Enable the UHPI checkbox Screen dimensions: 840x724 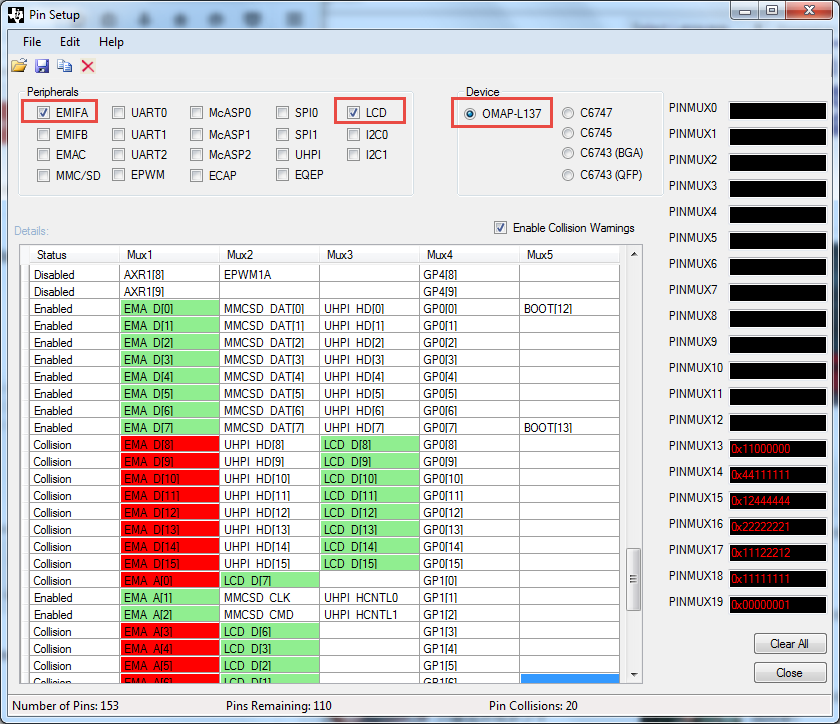point(282,155)
